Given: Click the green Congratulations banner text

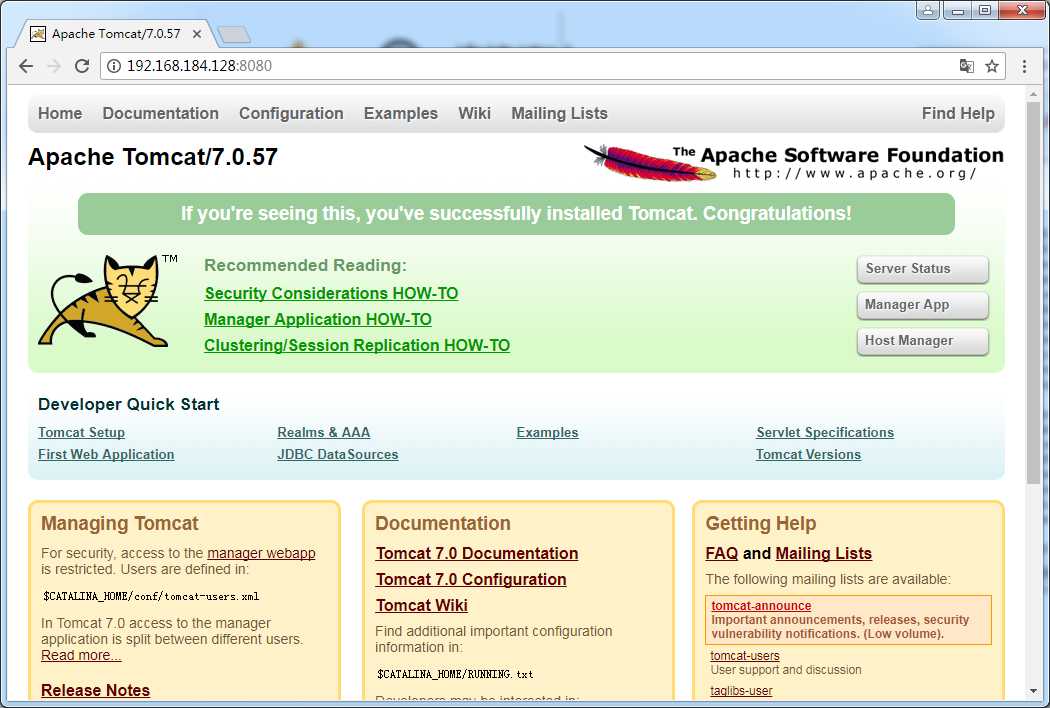Looking at the screenshot, I should 516,214.
